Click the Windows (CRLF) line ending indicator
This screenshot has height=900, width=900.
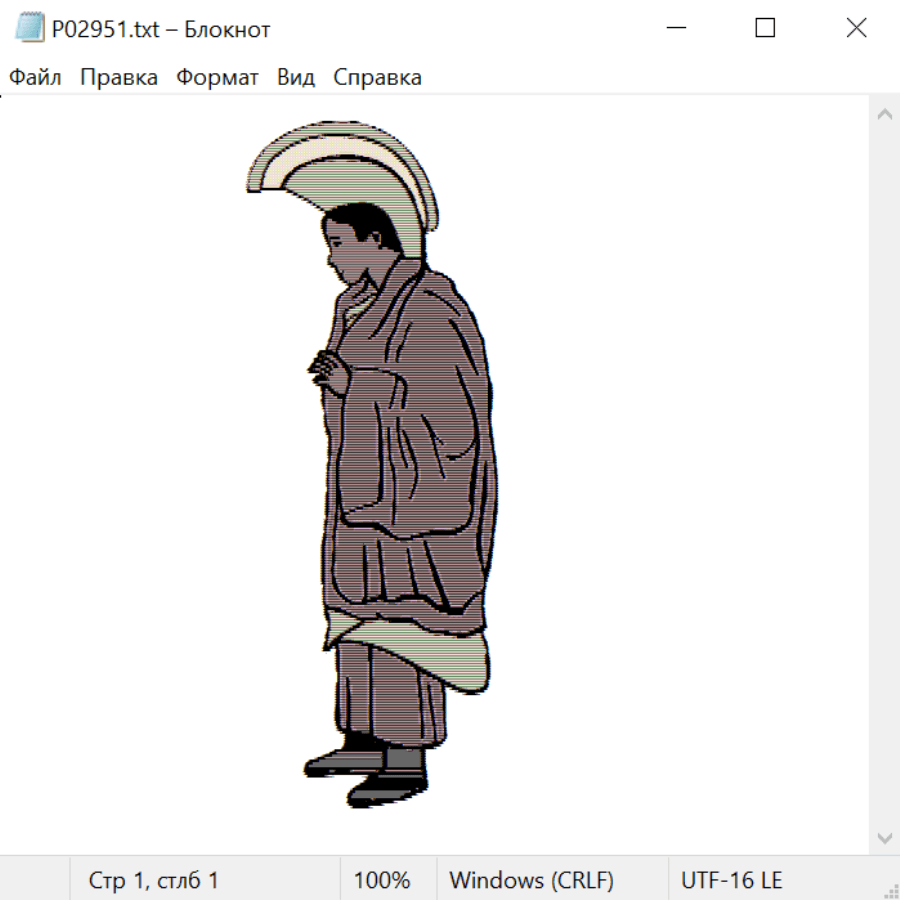(531, 880)
